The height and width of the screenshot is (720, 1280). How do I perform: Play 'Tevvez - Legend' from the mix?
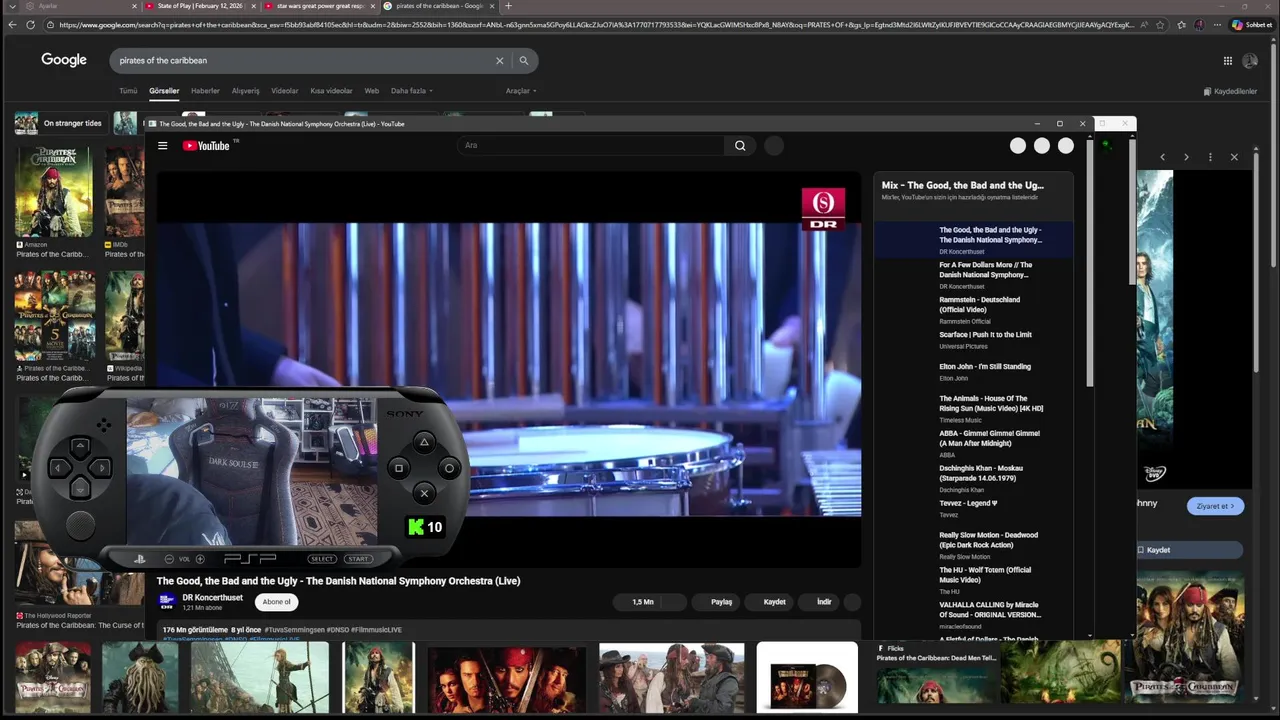(x=972, y=509)
